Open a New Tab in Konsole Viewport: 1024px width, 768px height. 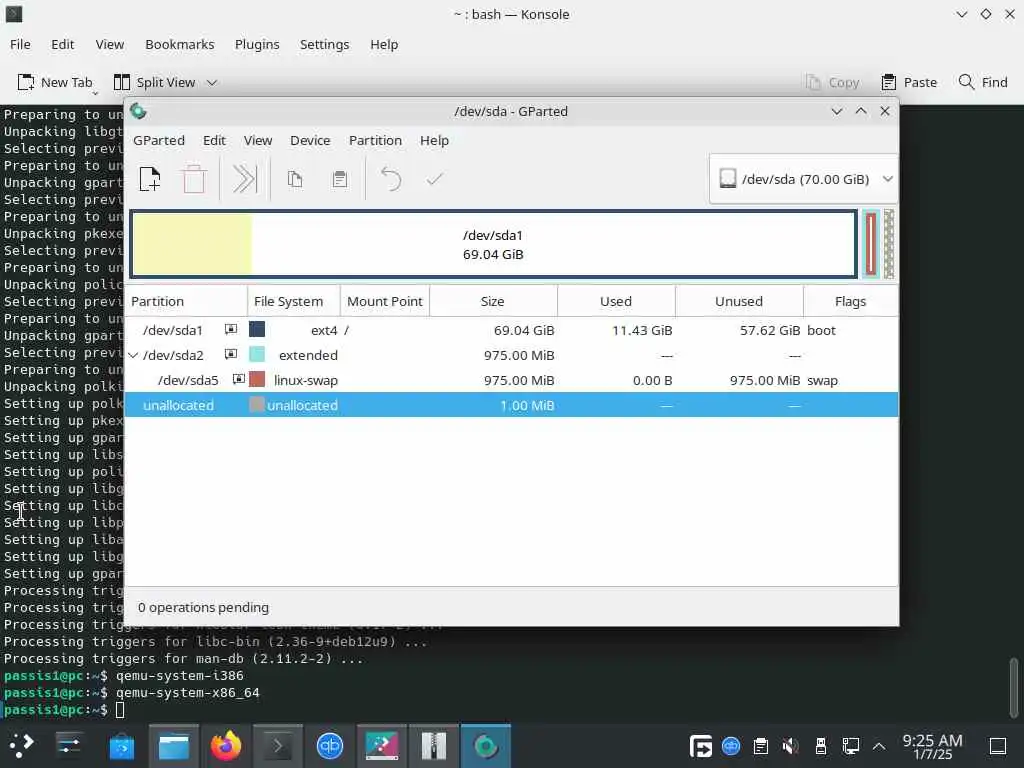pyautogui.click(x=55, y=82)
